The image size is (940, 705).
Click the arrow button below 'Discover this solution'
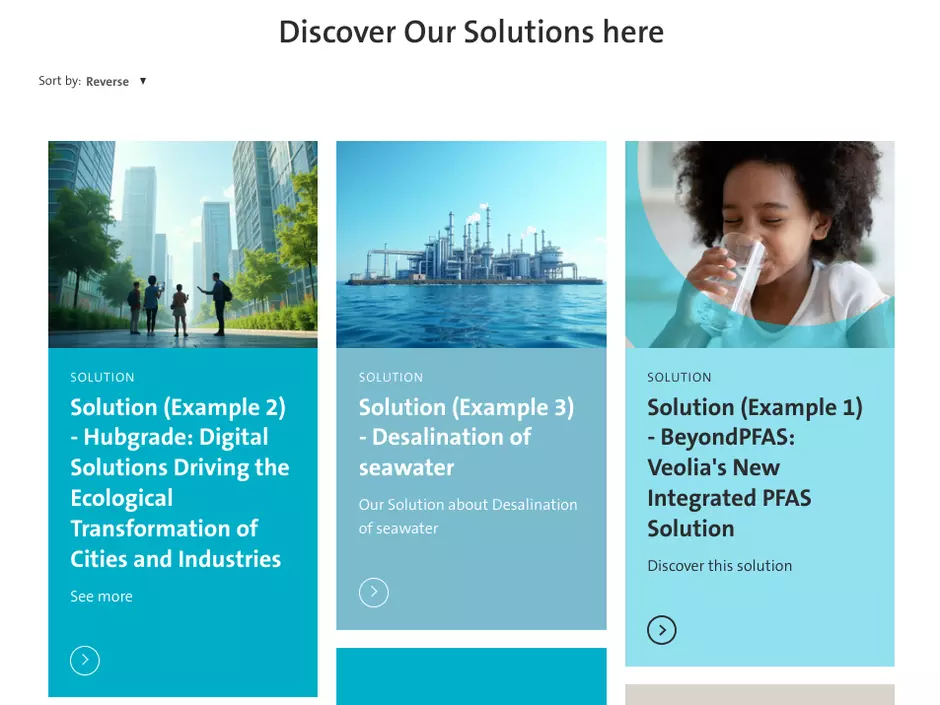[662, 630]
